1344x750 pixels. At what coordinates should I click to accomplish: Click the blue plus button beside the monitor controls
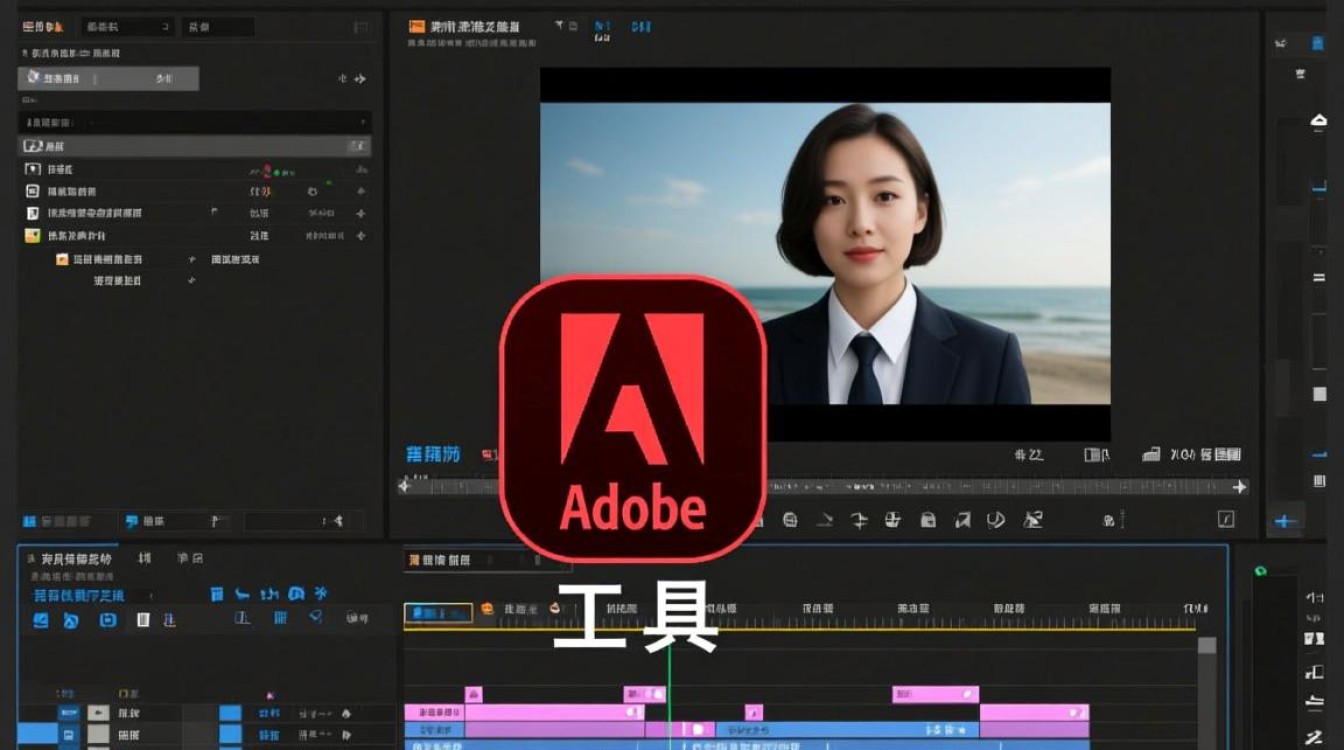click(x=1286, y=521)
